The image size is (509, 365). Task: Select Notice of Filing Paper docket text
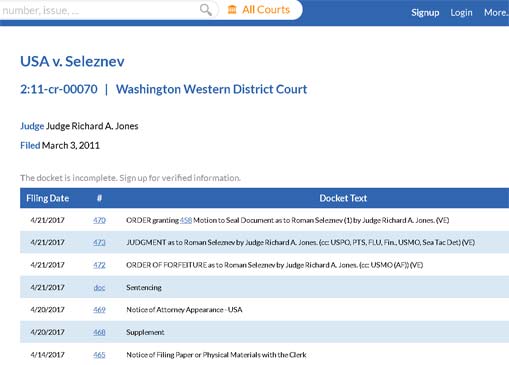(x=216, y=355)
